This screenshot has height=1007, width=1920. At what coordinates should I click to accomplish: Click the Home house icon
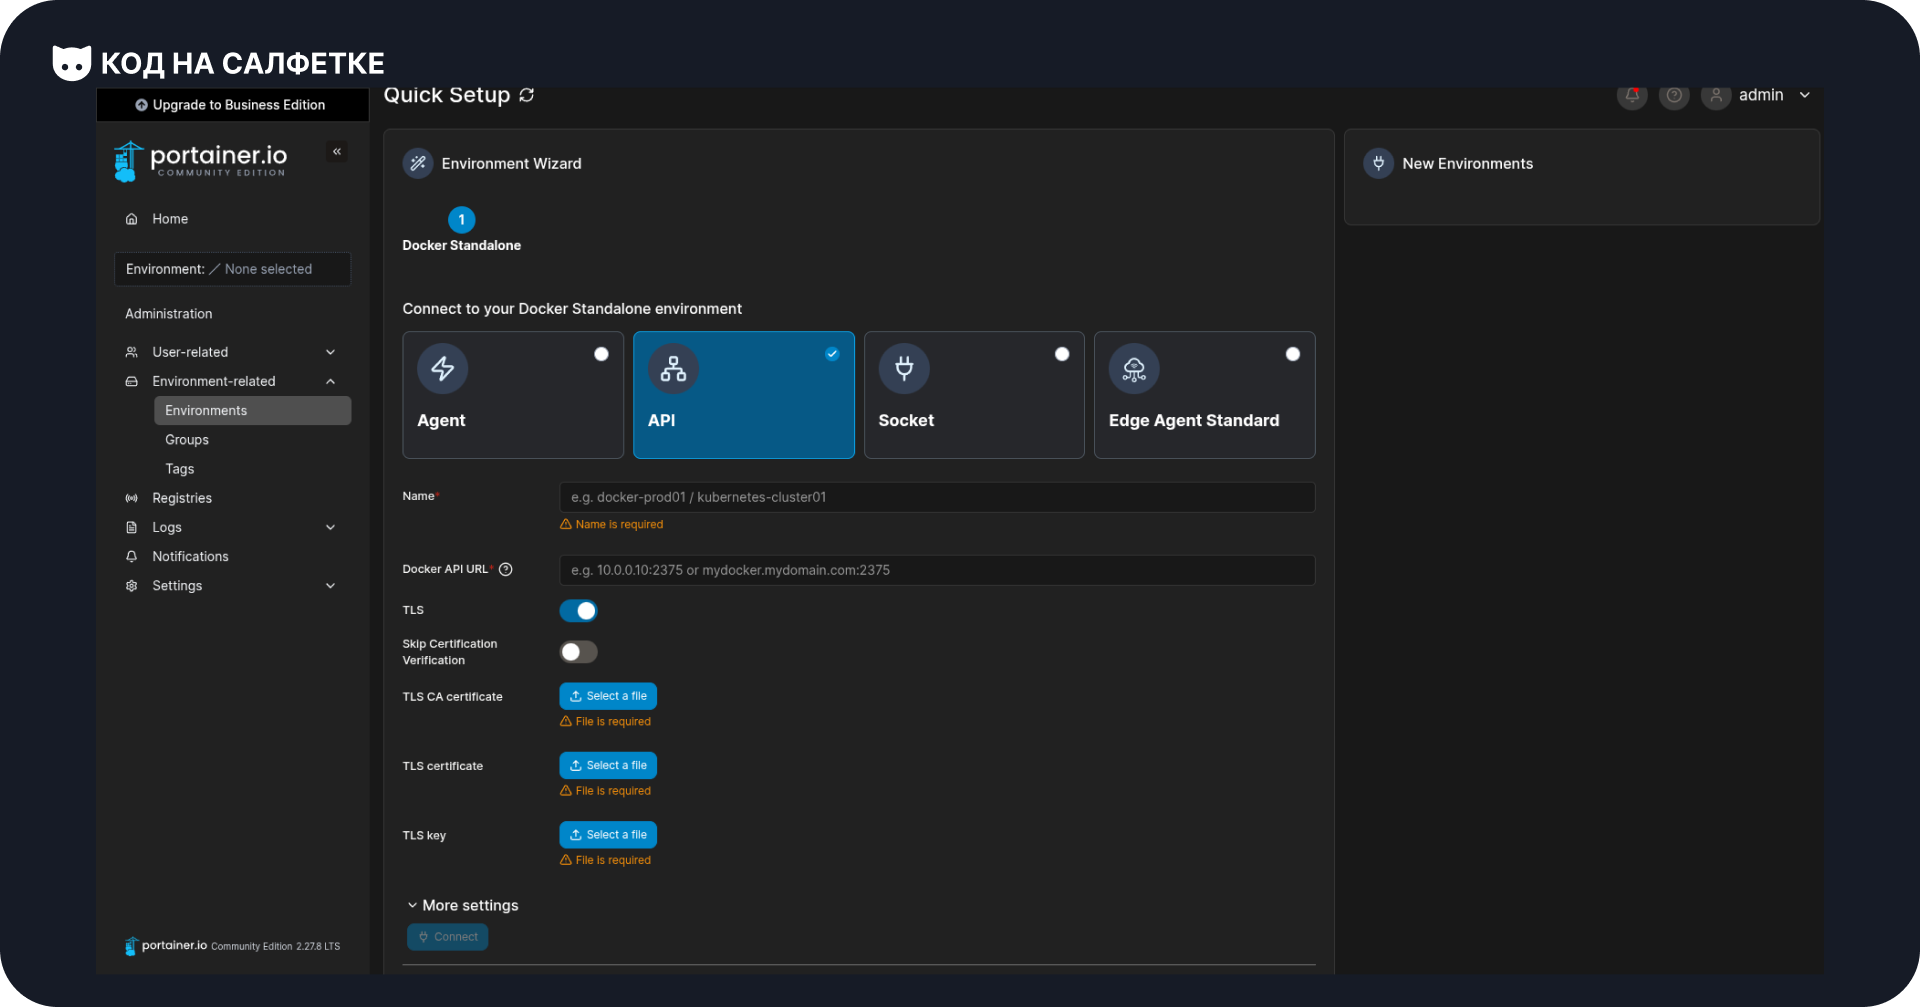coord(131,219)
